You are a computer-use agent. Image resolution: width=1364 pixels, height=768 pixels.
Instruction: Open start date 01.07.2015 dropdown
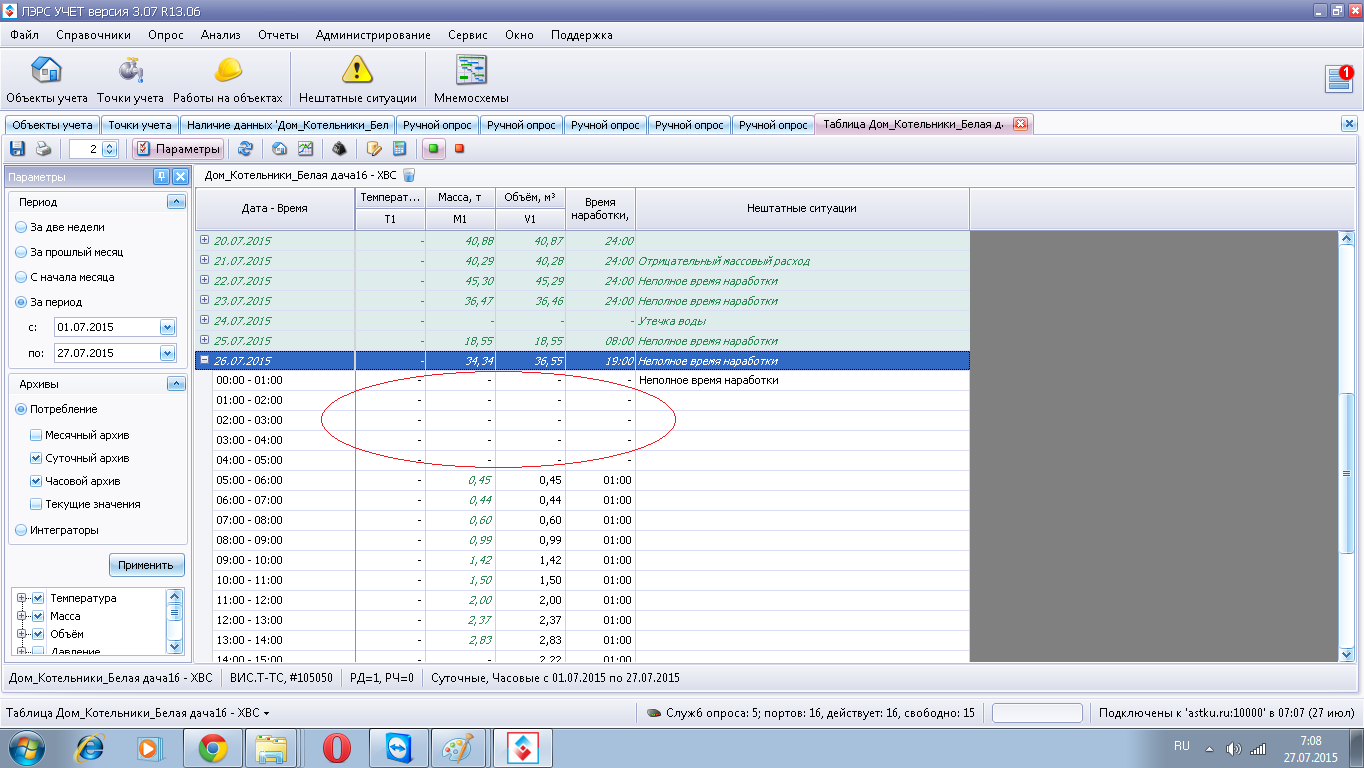click(x=167, y=327)
